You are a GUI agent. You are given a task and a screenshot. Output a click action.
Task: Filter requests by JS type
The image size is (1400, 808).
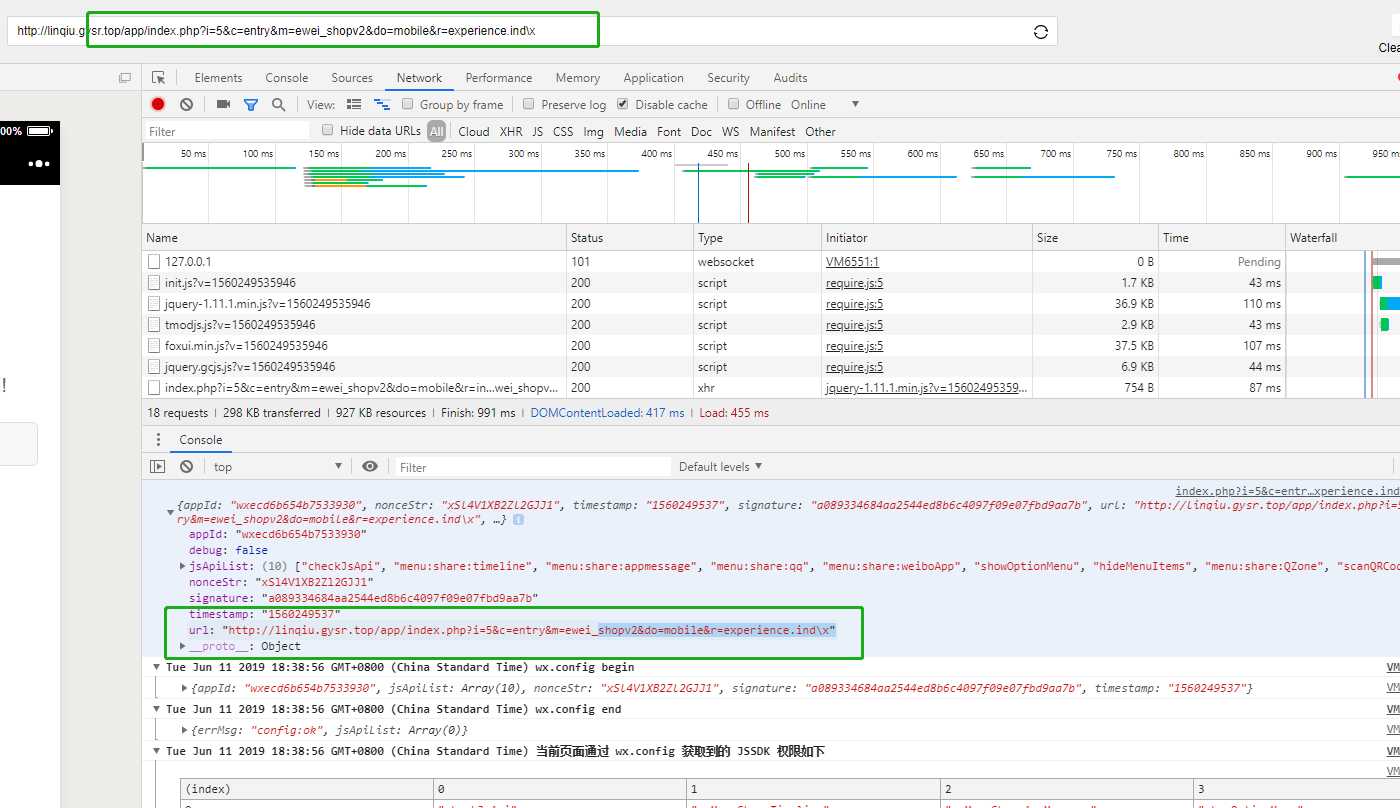pos(538,131)
